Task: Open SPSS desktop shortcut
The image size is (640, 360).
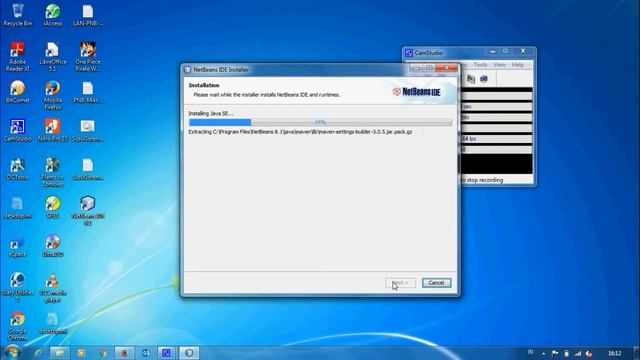Action: pyautogui.click(x=53, y=207)
